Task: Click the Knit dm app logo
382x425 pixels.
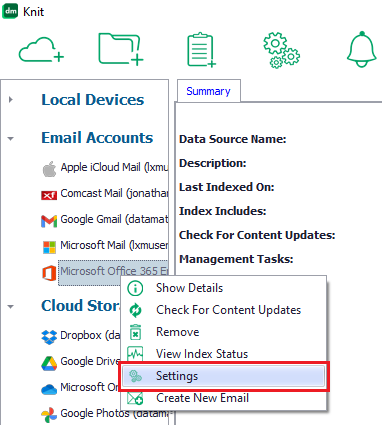Action: coord(10,11)
